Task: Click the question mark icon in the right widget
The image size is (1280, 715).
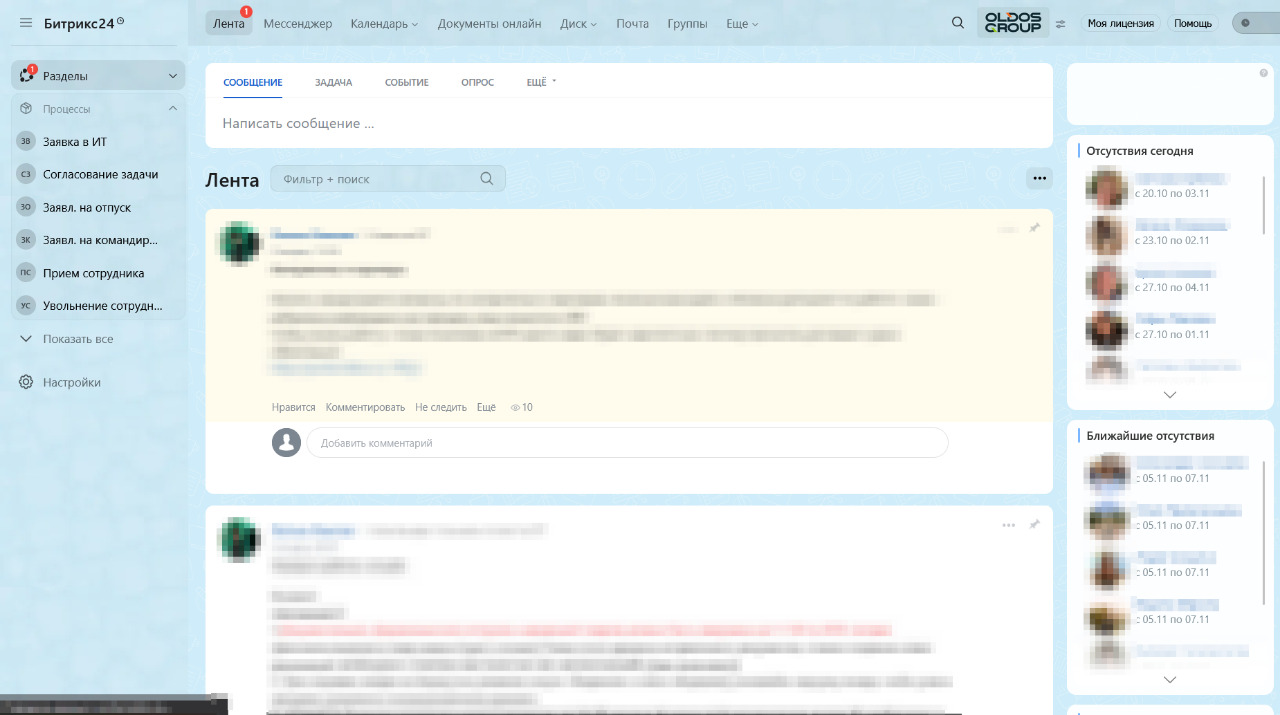Action: 1263,73
